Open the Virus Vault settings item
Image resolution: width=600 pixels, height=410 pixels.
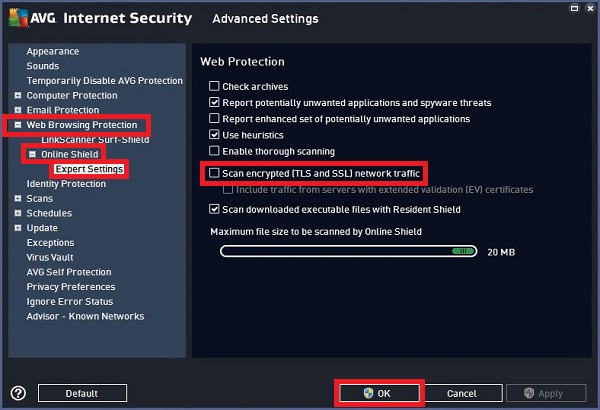click(x=50, y=257)
